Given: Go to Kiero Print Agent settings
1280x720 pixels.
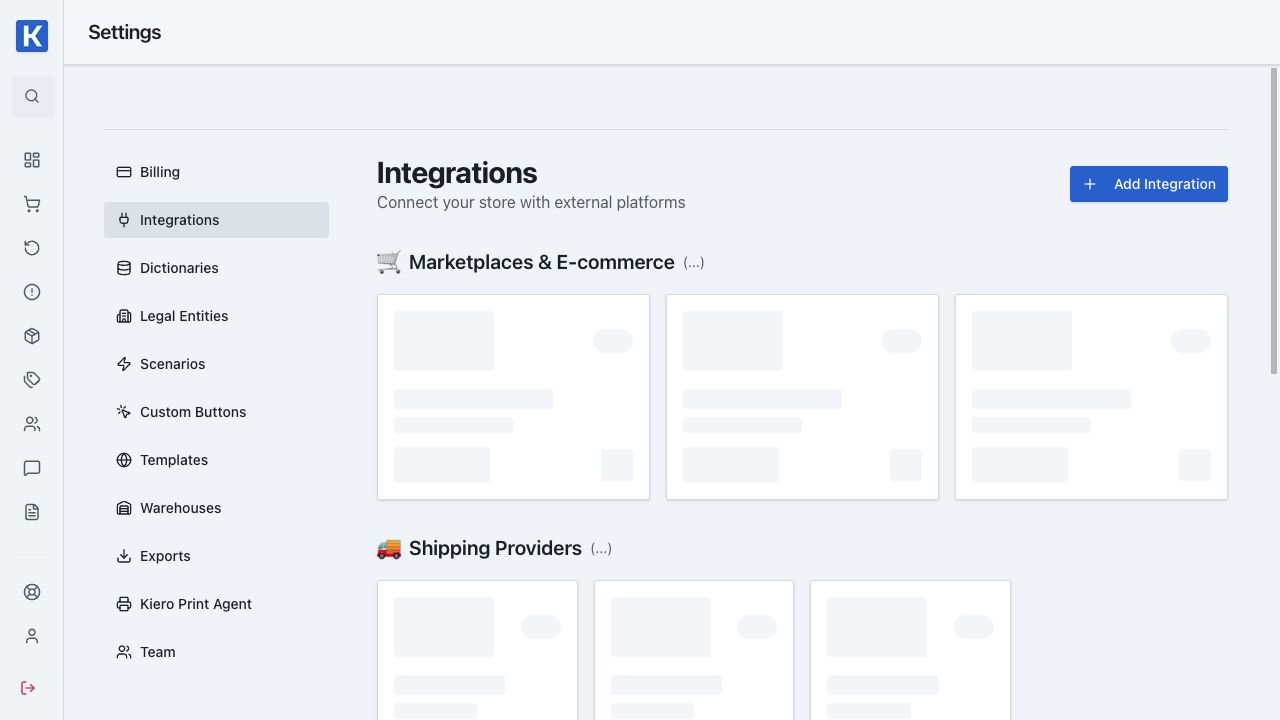Looking at the screenshot, I should 216,604.
